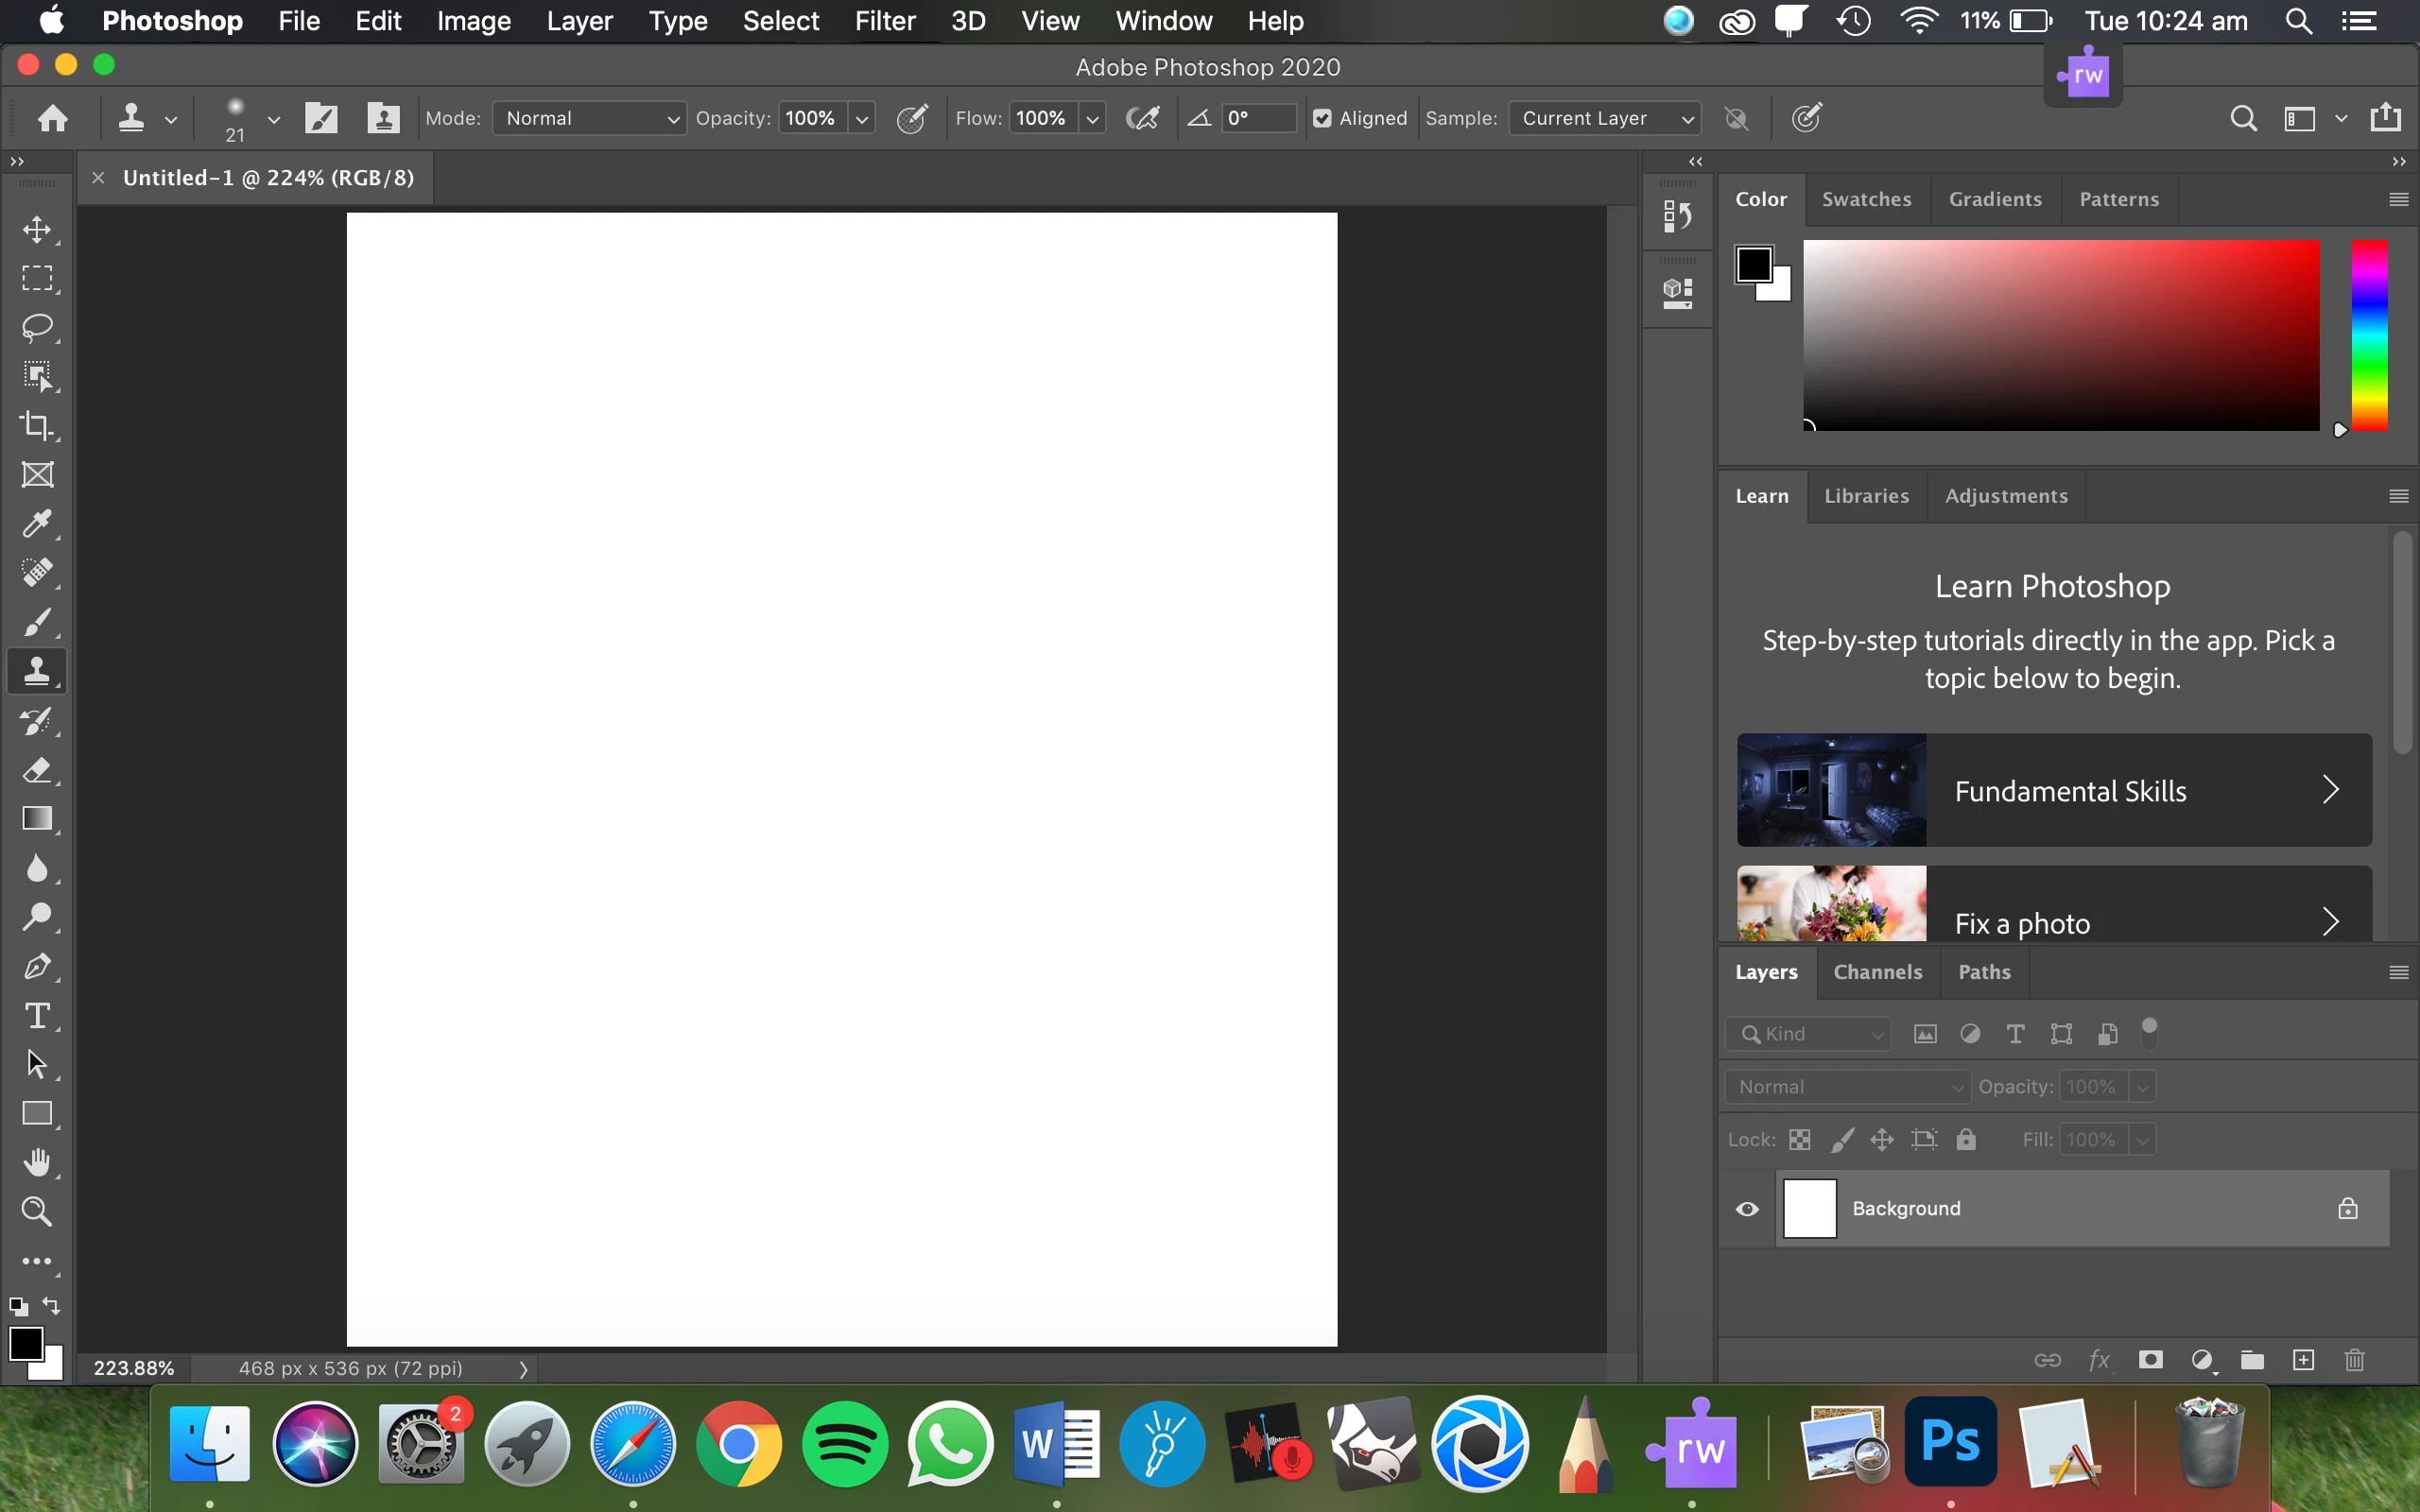This screenshot has height=1512, width=2420.
Task: Toggle airbrush-style build-up effects
Action: [x=1142, y=118]
